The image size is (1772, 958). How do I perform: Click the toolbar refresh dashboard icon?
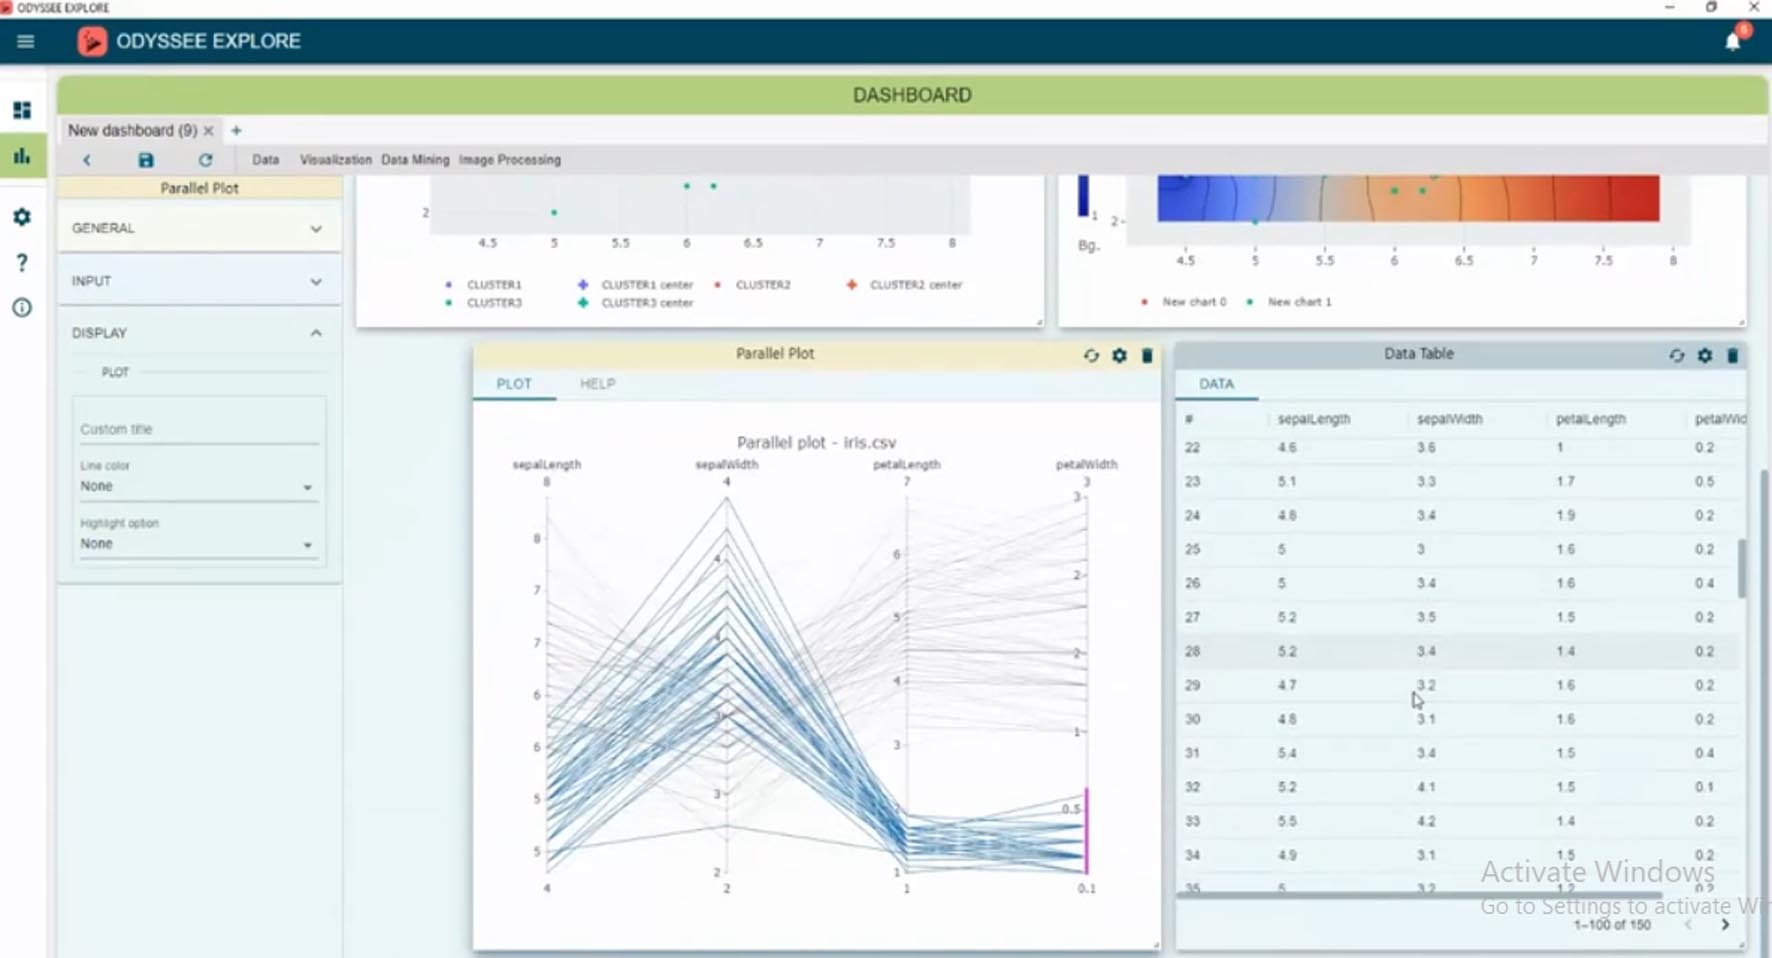point(205,160)
